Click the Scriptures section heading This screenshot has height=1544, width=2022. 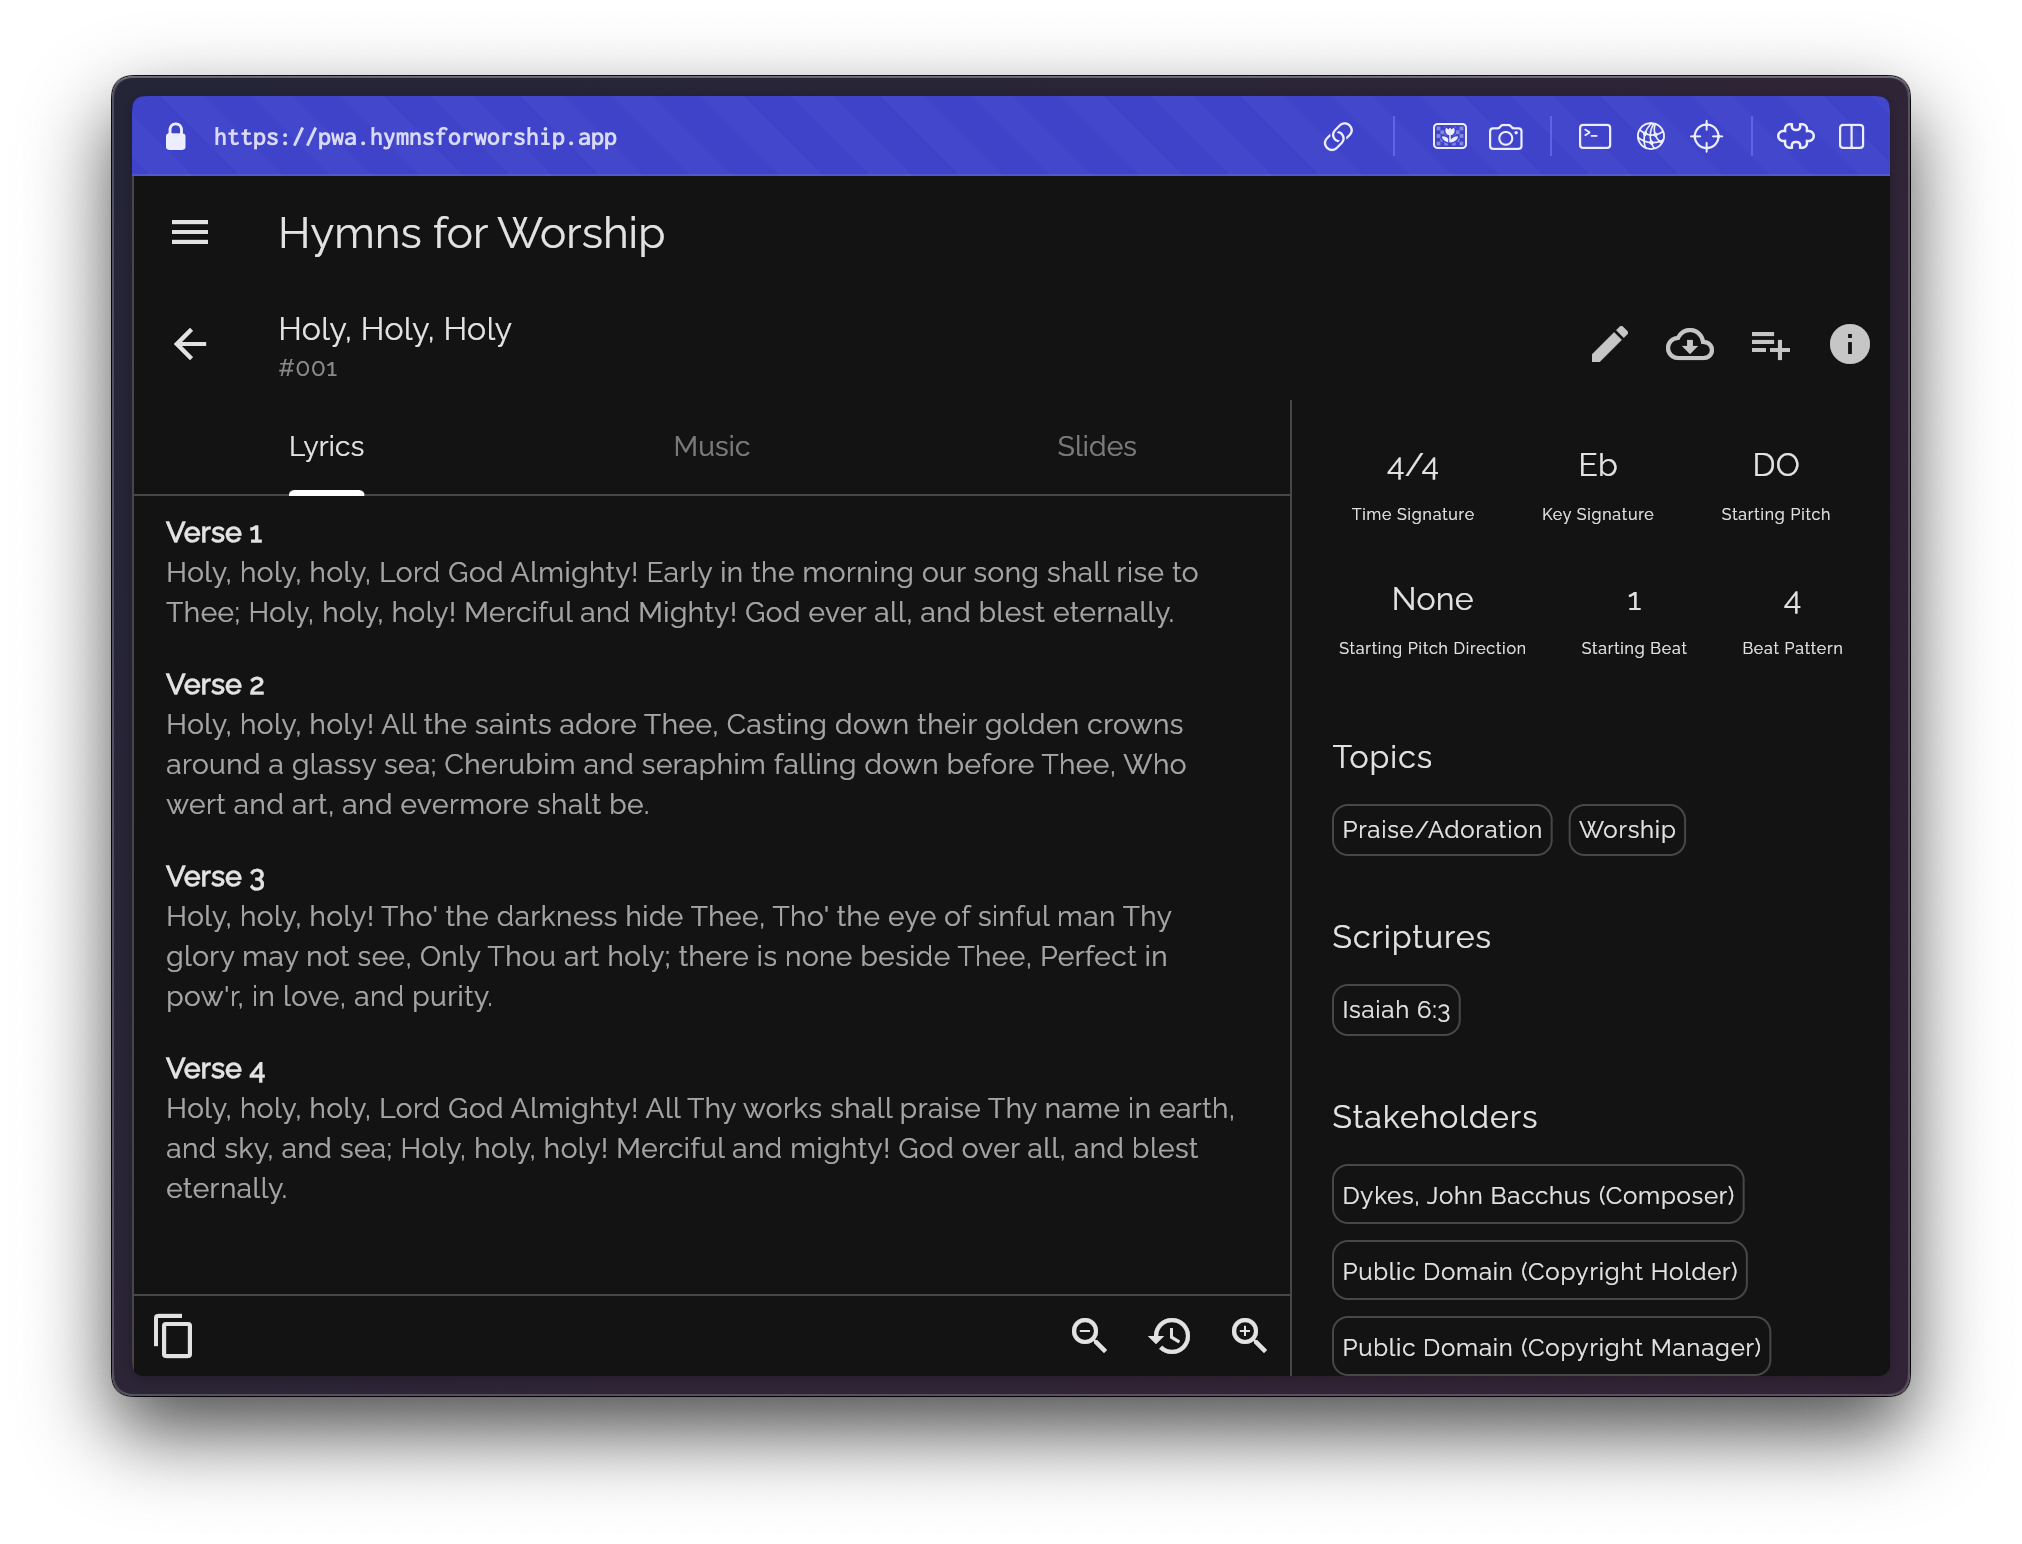point(1411,937)
